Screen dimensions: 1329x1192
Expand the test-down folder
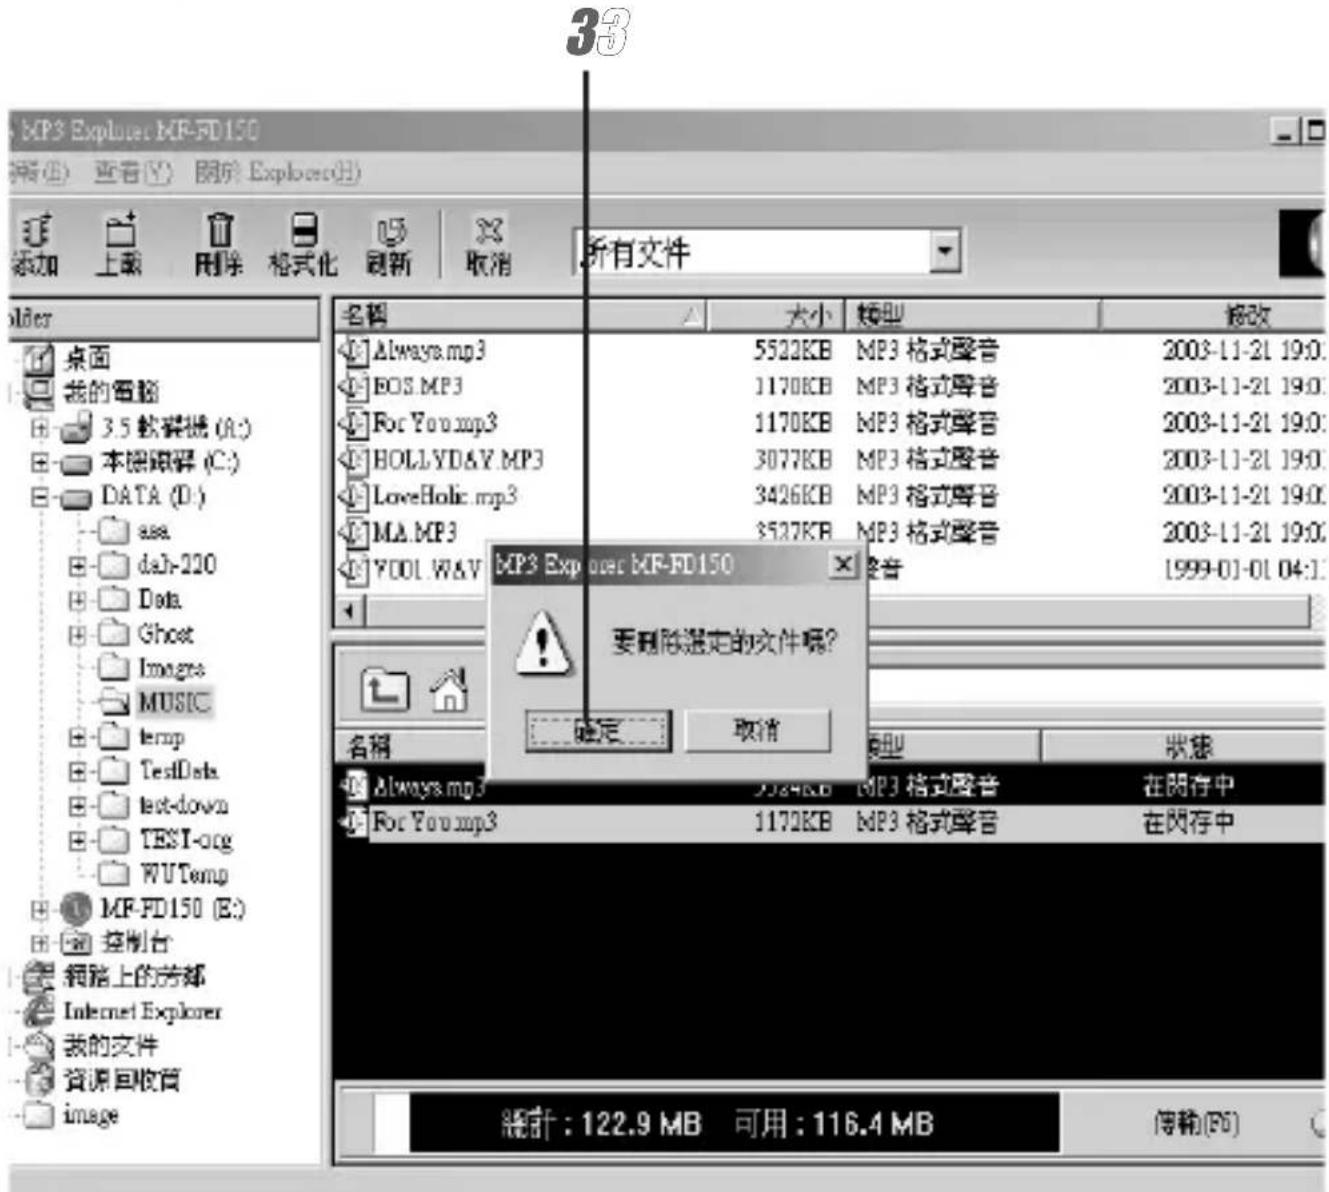point(77,806)
